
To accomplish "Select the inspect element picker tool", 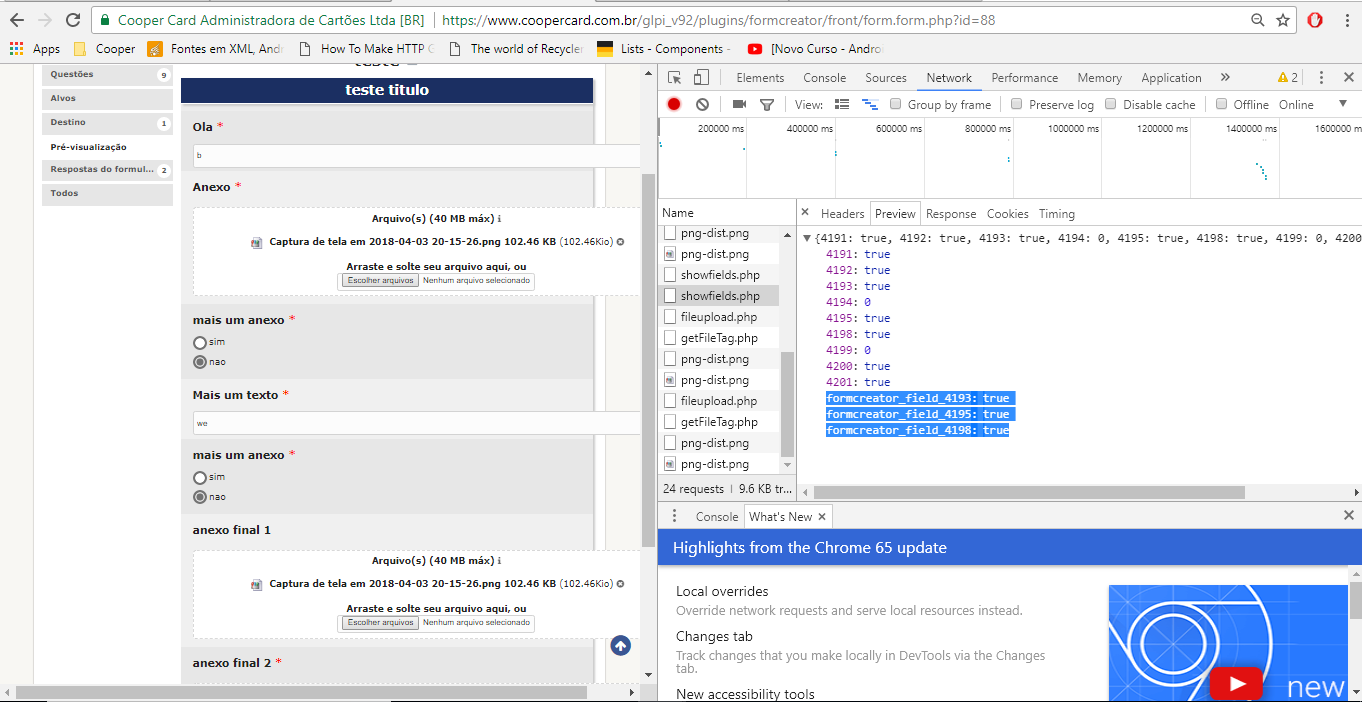I will [x=675, y=77].
